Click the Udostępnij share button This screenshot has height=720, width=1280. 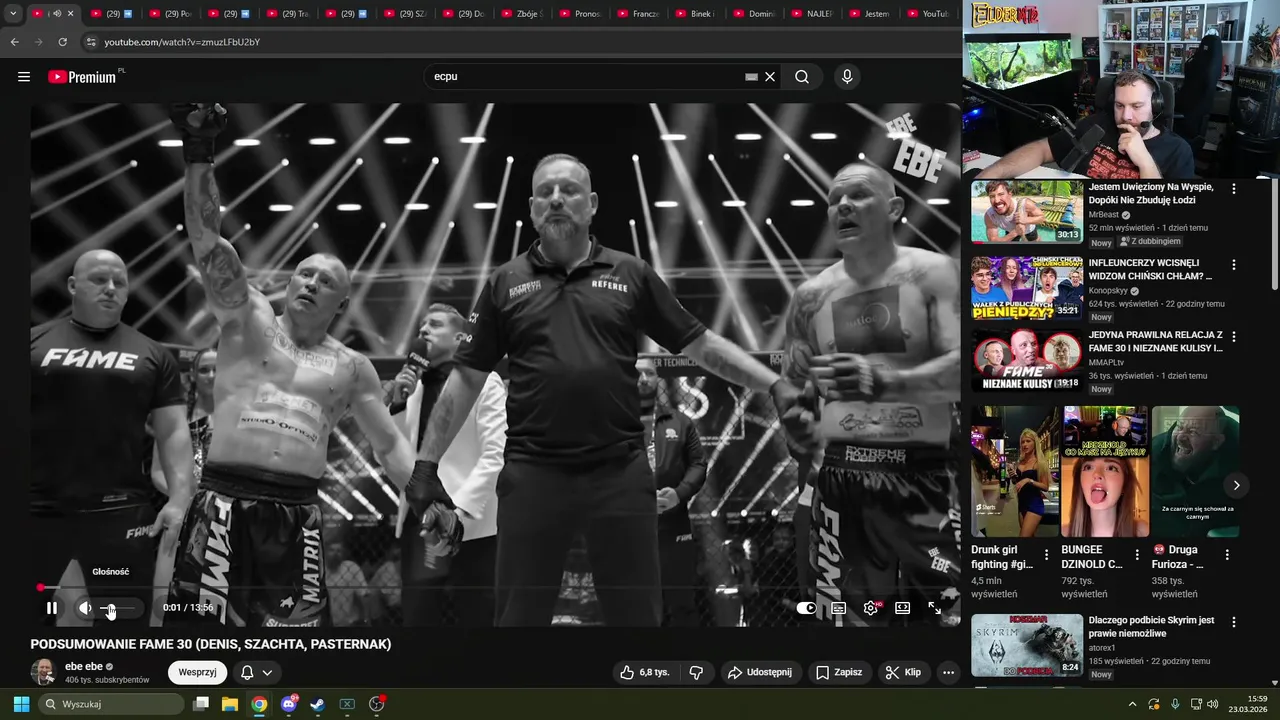coord(760,672)
